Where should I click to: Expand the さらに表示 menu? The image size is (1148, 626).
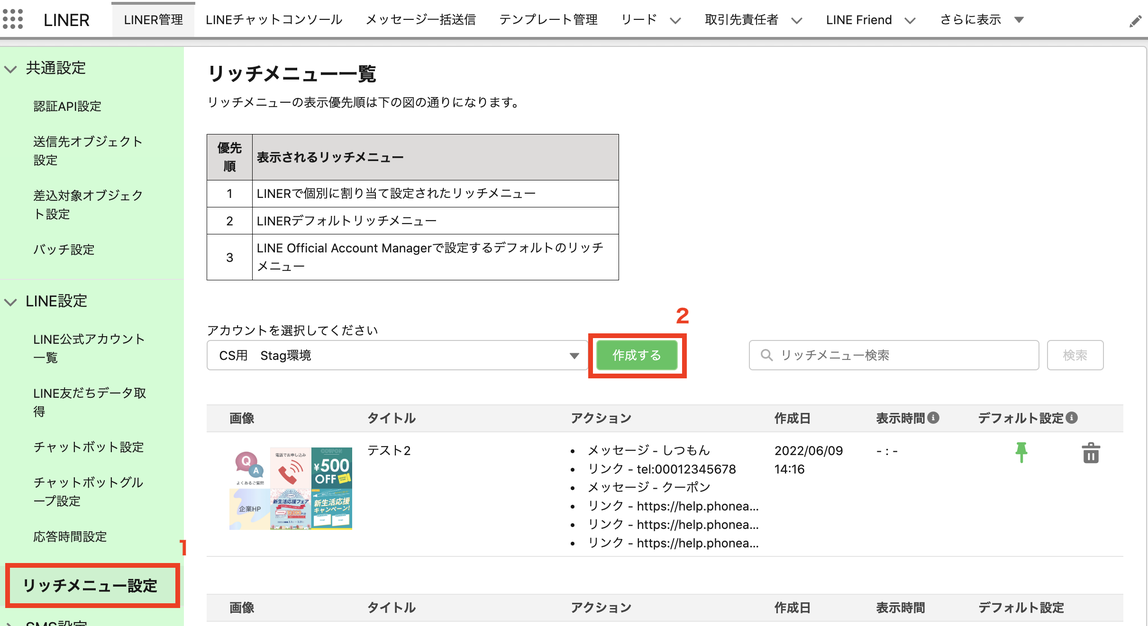pyautogui.click(x=982, y=20)
